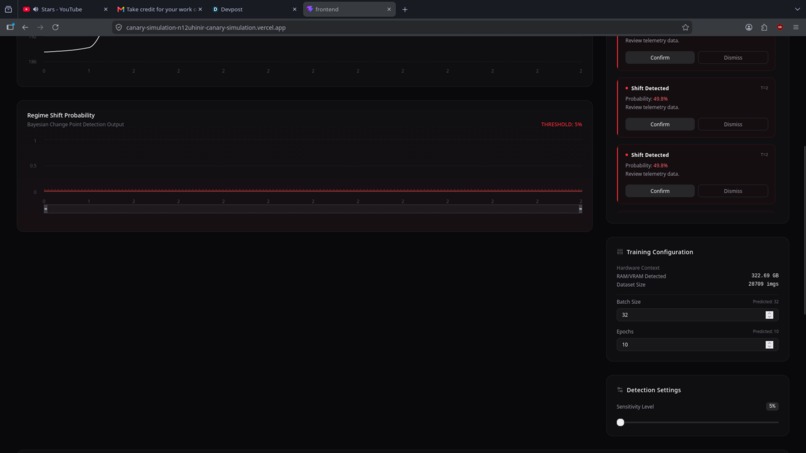The width and height of the screenshot is (806, 453).
Task: Close the frontend tab
Action: pyautogui.click(x=389, y=9)
